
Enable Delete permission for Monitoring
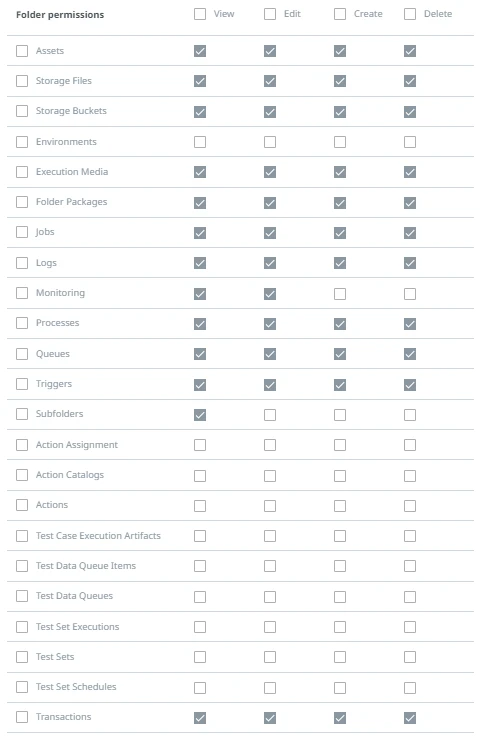point(410,294)
